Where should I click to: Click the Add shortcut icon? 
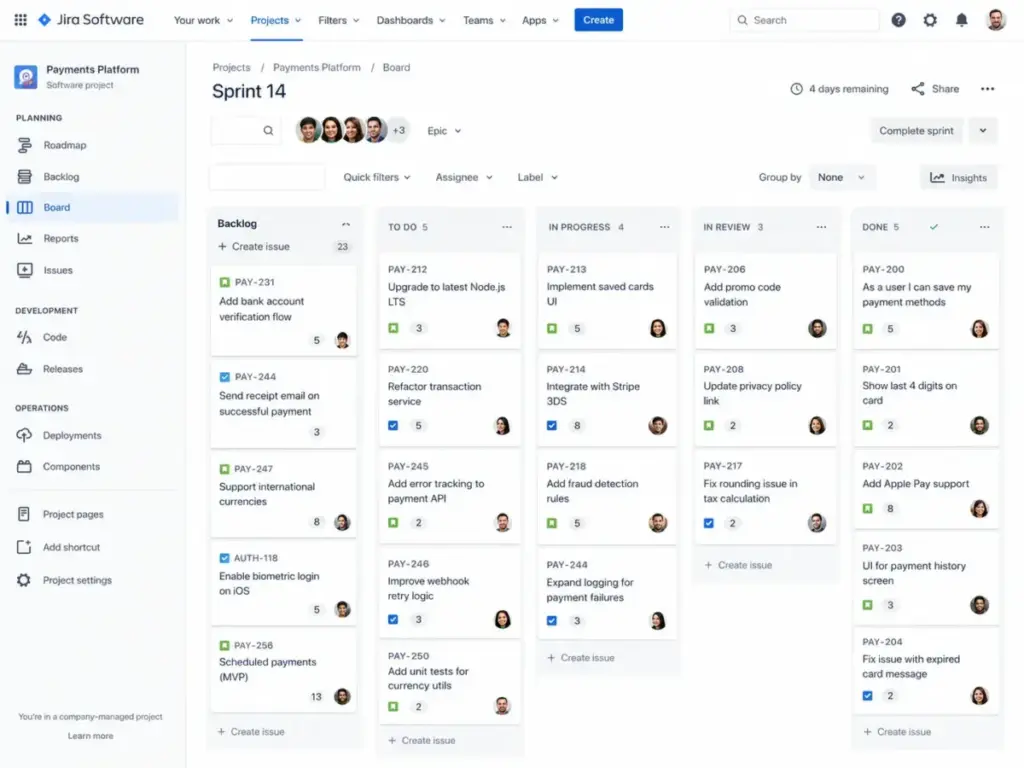(x=24, y=547)
